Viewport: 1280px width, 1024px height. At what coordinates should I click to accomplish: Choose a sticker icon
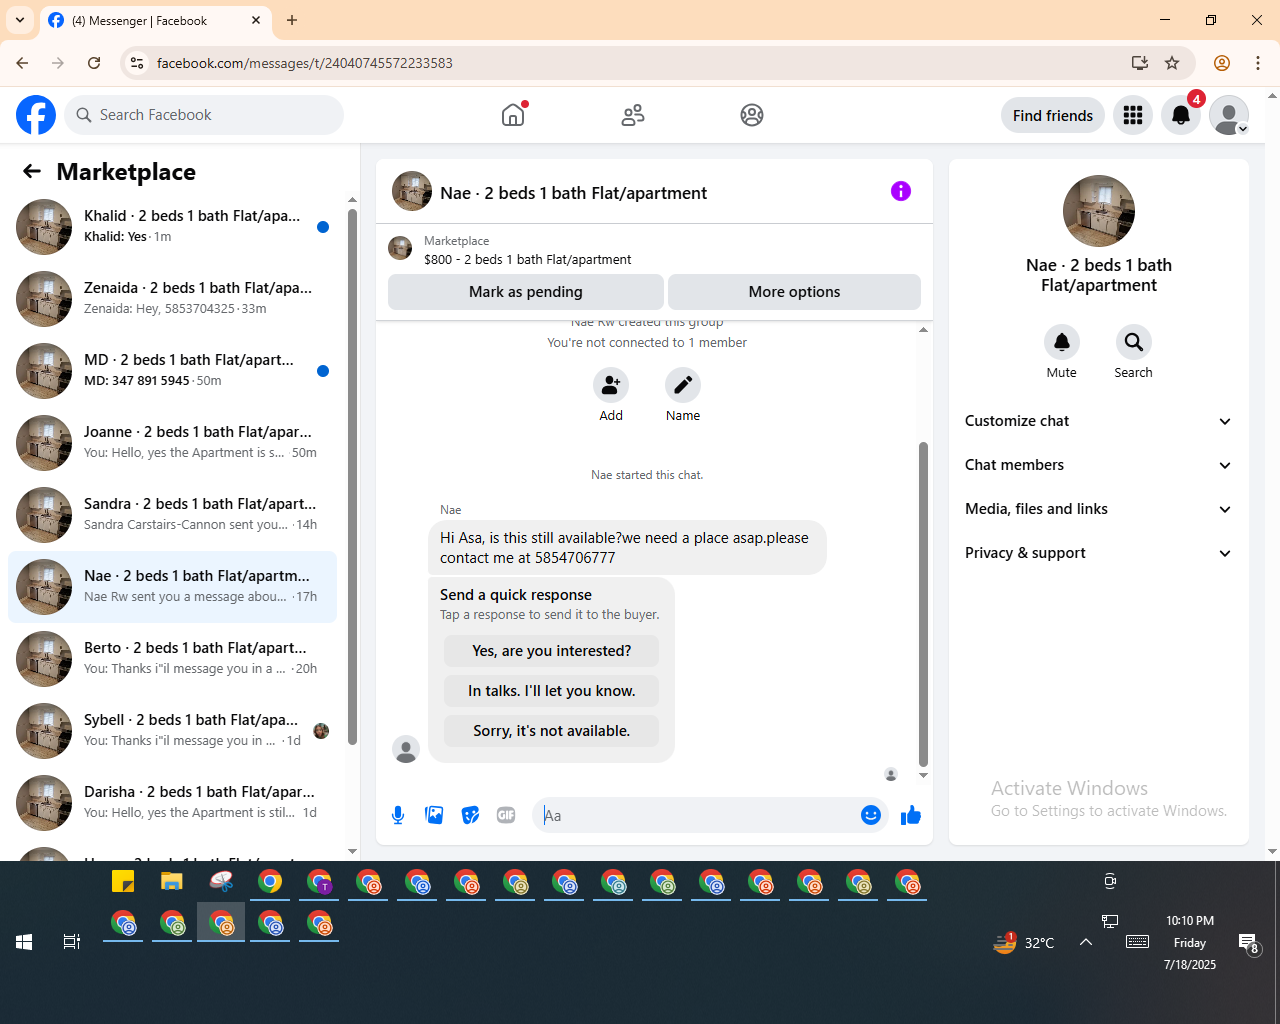[x=470, y=815]
